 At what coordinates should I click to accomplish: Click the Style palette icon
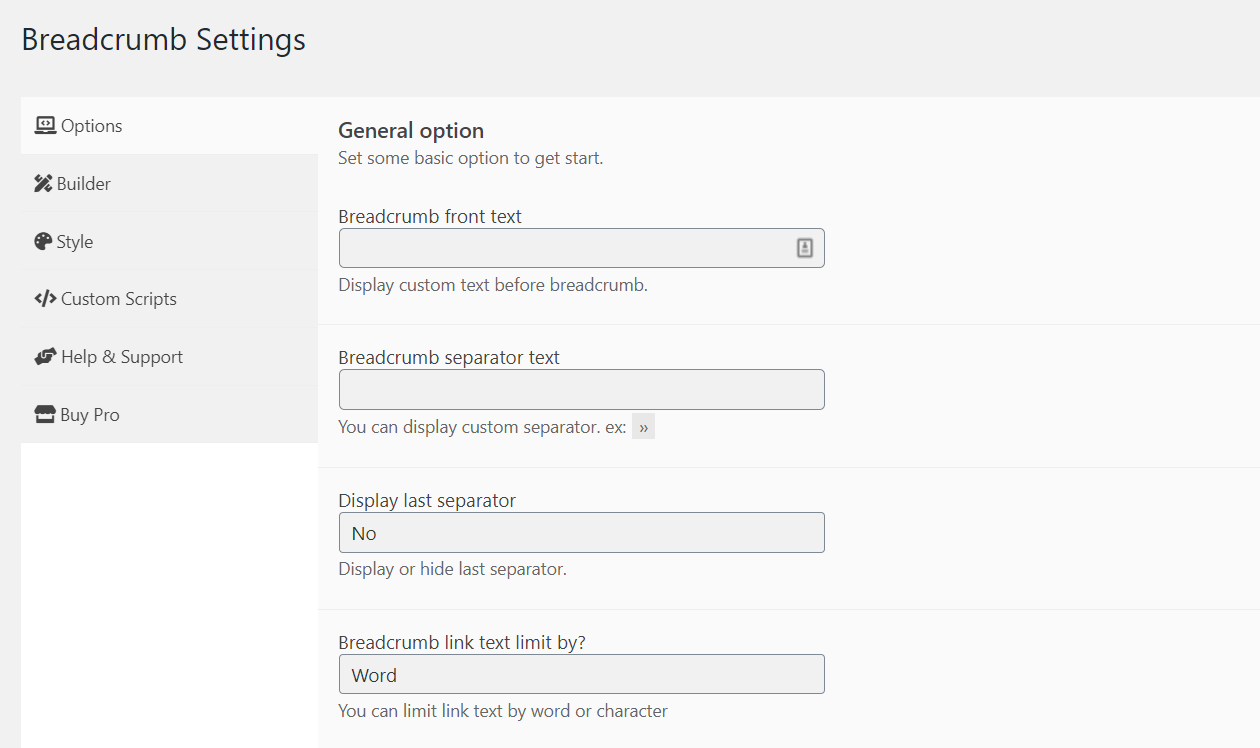(43, 242)
